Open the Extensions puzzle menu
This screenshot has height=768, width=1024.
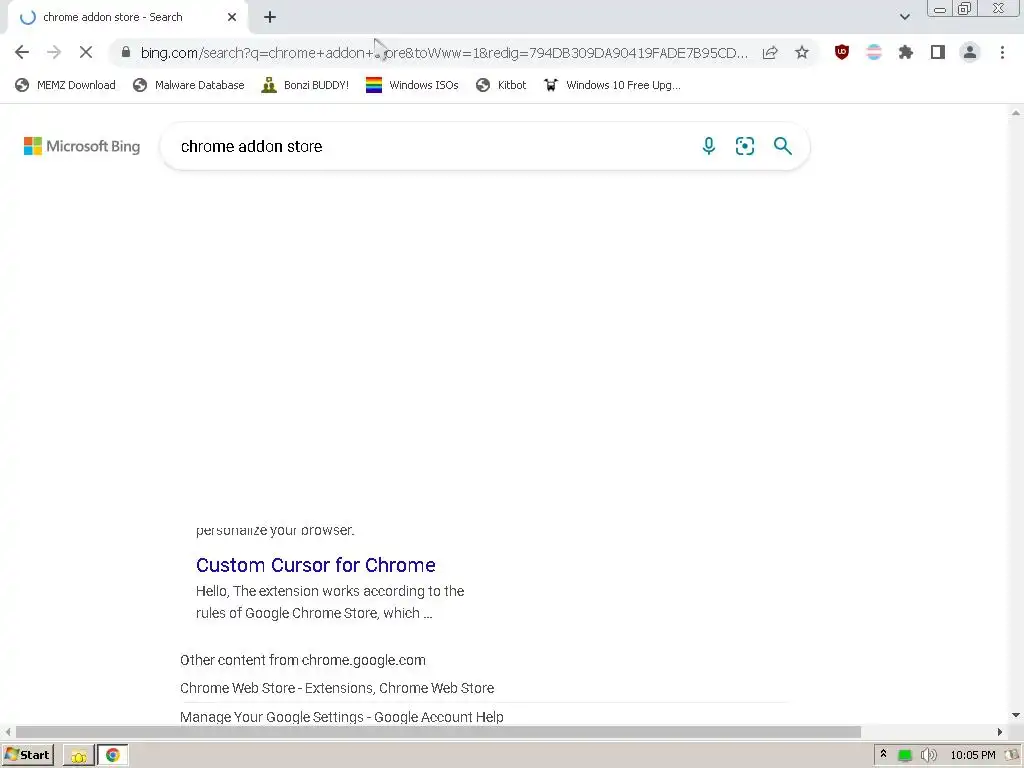(x=906, y=52)
